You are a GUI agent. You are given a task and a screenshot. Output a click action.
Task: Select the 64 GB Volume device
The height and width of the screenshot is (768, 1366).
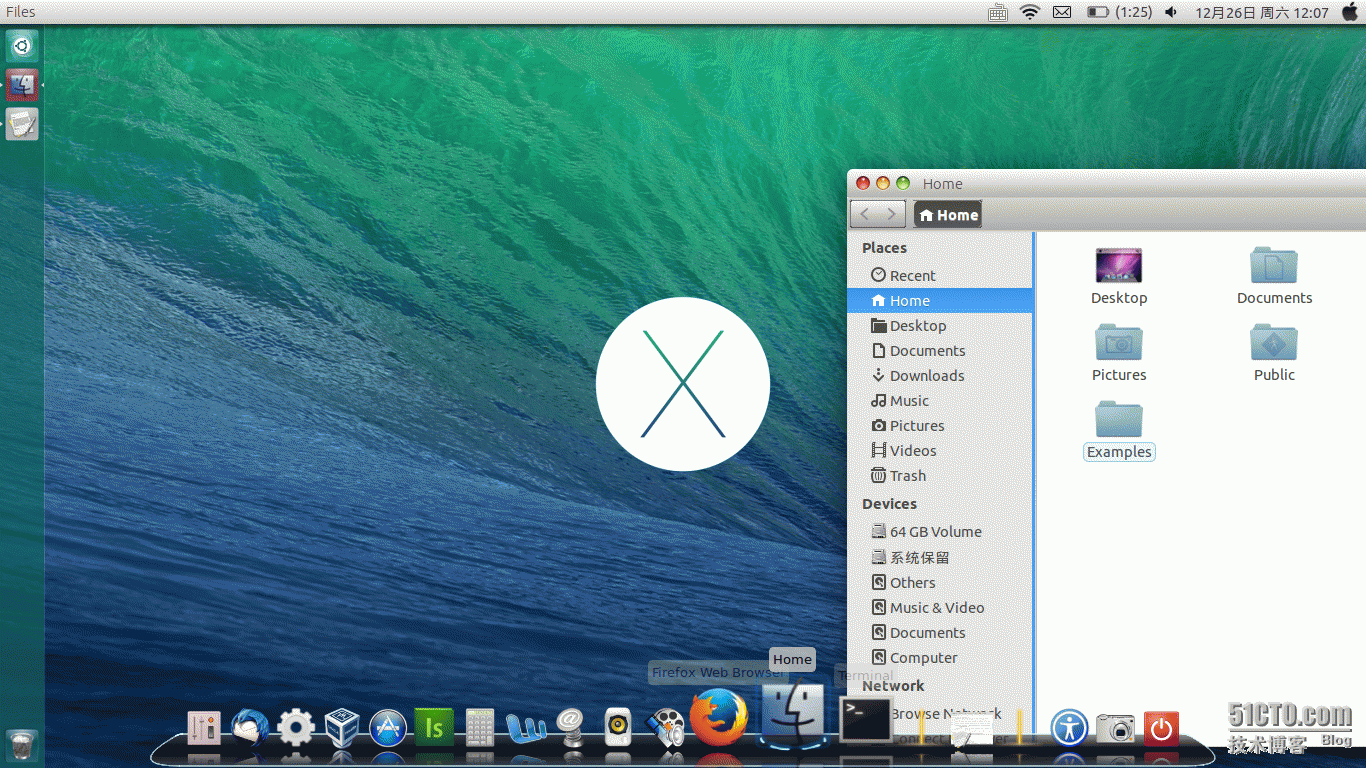[939, 531]
